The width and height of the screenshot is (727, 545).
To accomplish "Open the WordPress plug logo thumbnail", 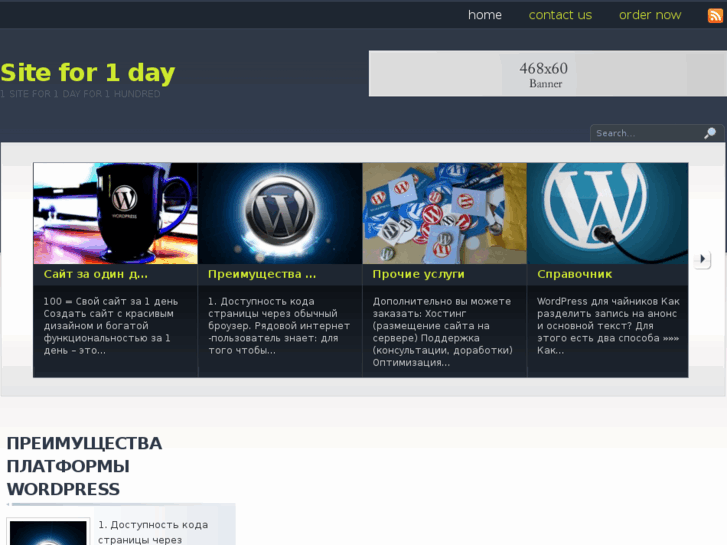I will (x=607, y=213).
